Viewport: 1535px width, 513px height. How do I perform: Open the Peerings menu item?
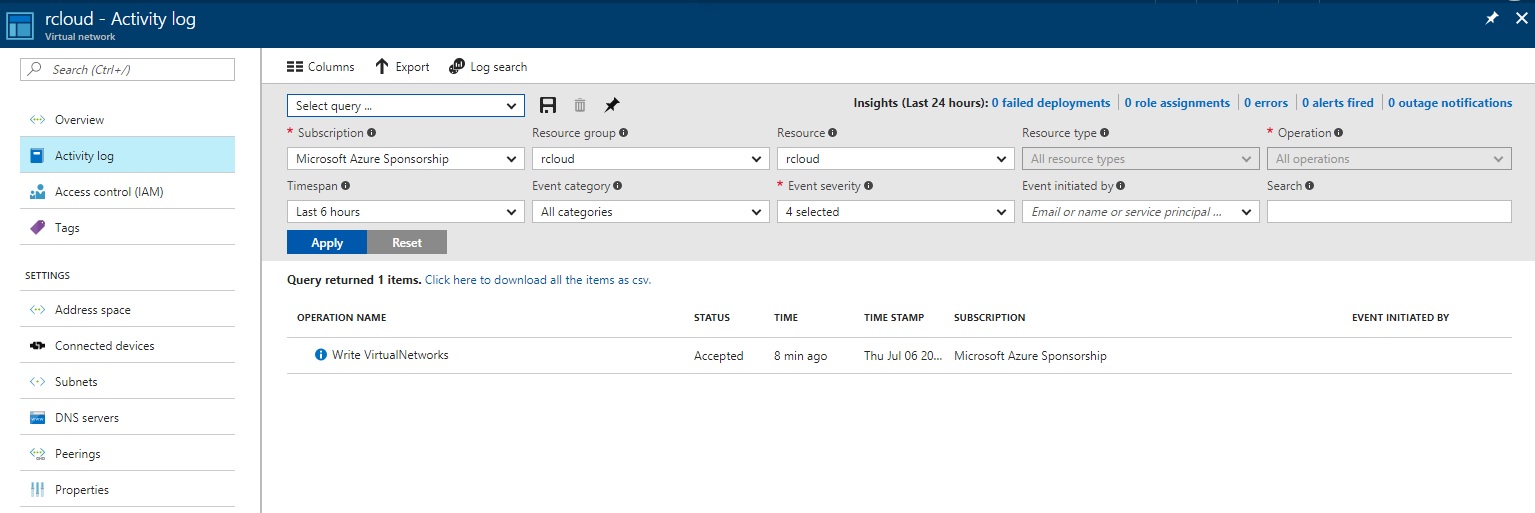127,454
